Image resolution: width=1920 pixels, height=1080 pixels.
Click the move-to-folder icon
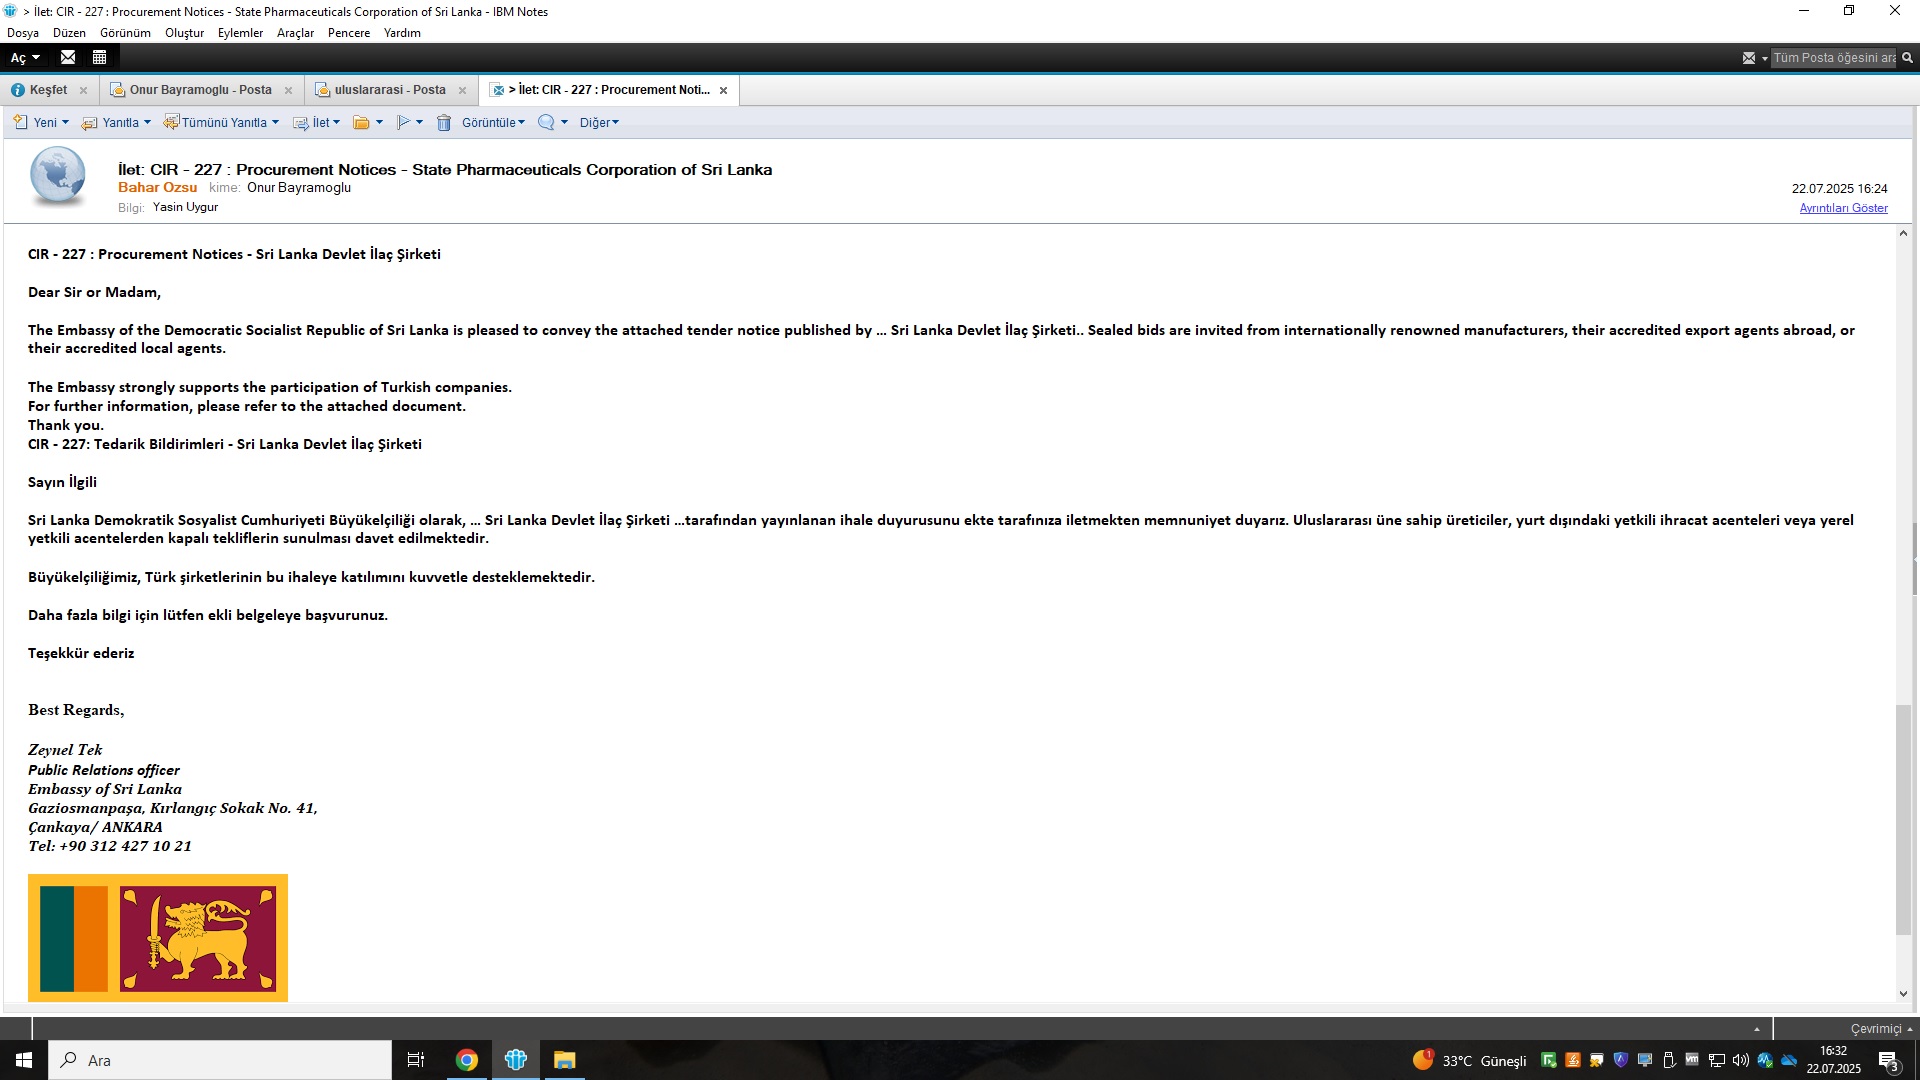pos(361,123)
